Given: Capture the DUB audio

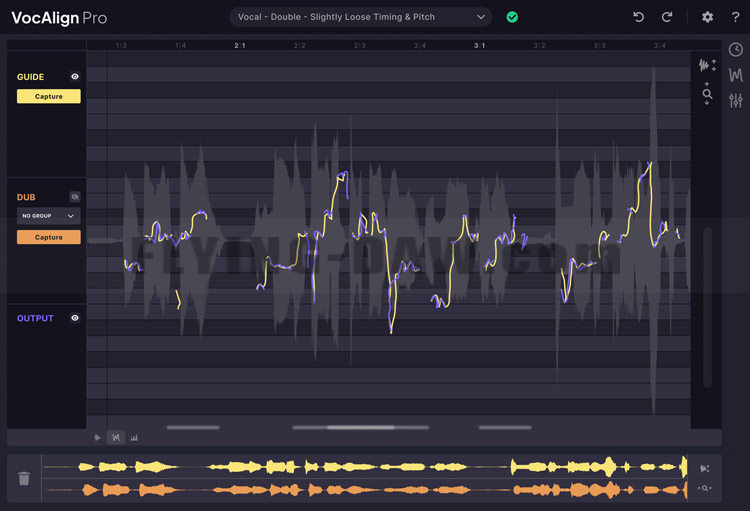Looking at the screenshot, I should (x=49, y=237).
